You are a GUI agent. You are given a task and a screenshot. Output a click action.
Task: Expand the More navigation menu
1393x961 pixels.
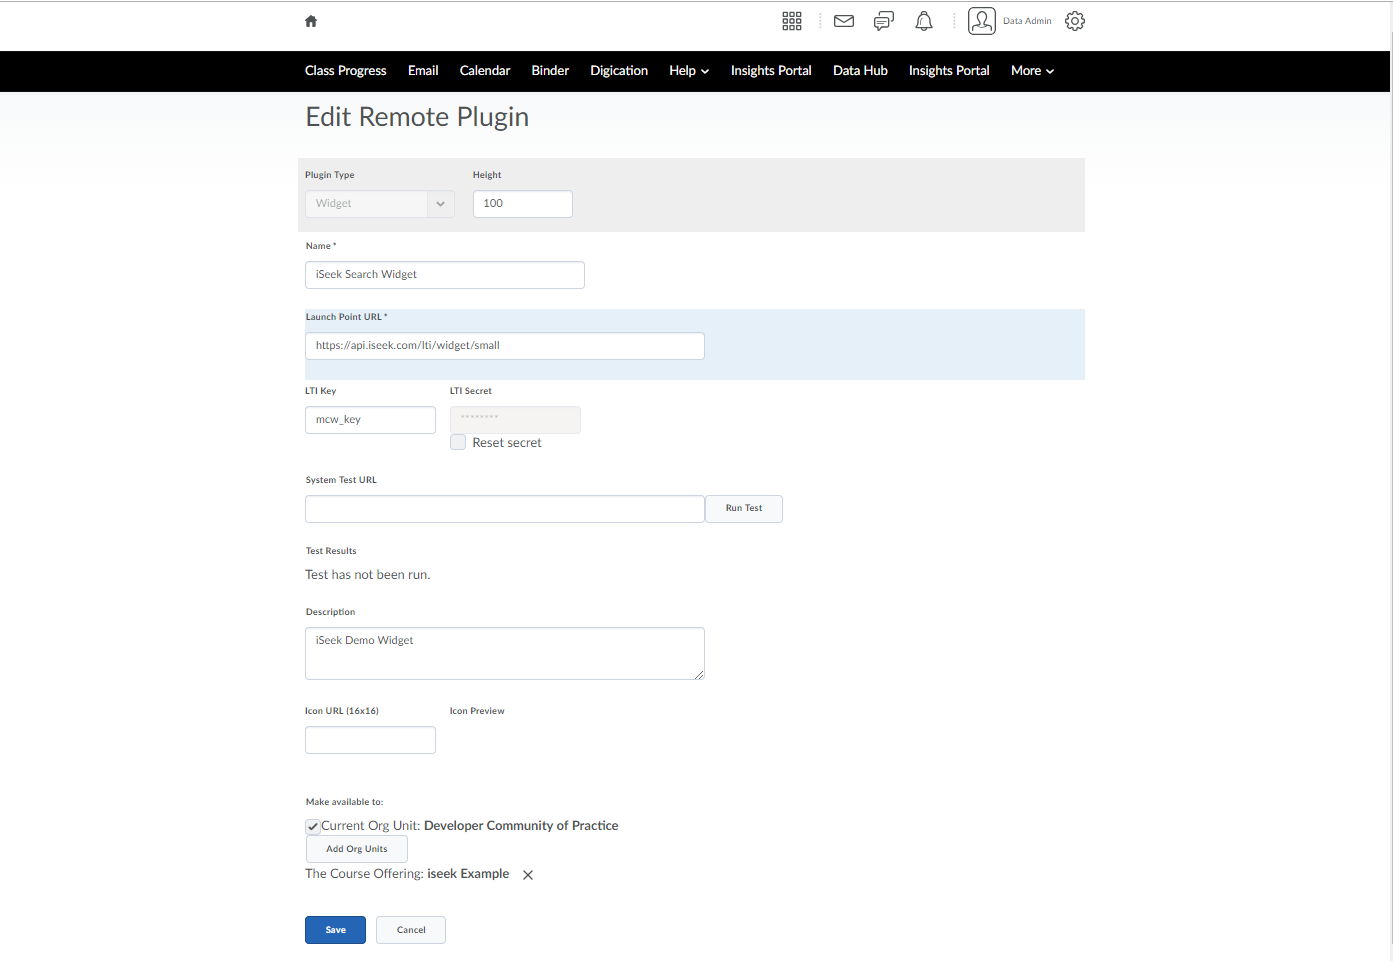(1032, 71)
